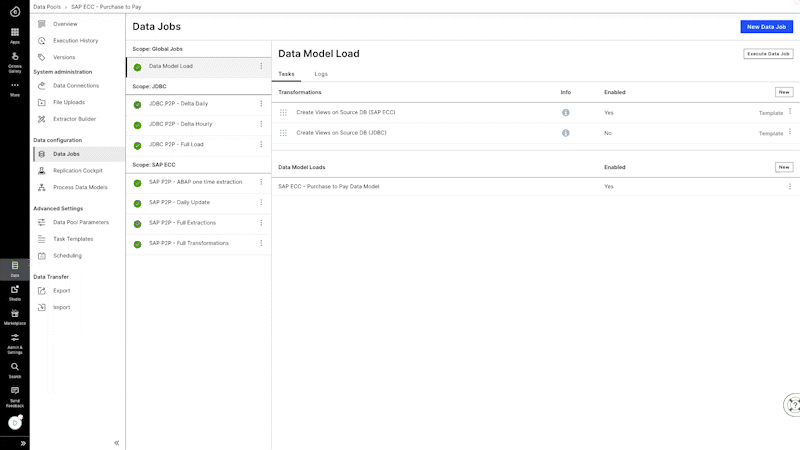The image size is (800, 450).
Task: Open the Celonis Galaxy icon
Action: pos(15,62)
